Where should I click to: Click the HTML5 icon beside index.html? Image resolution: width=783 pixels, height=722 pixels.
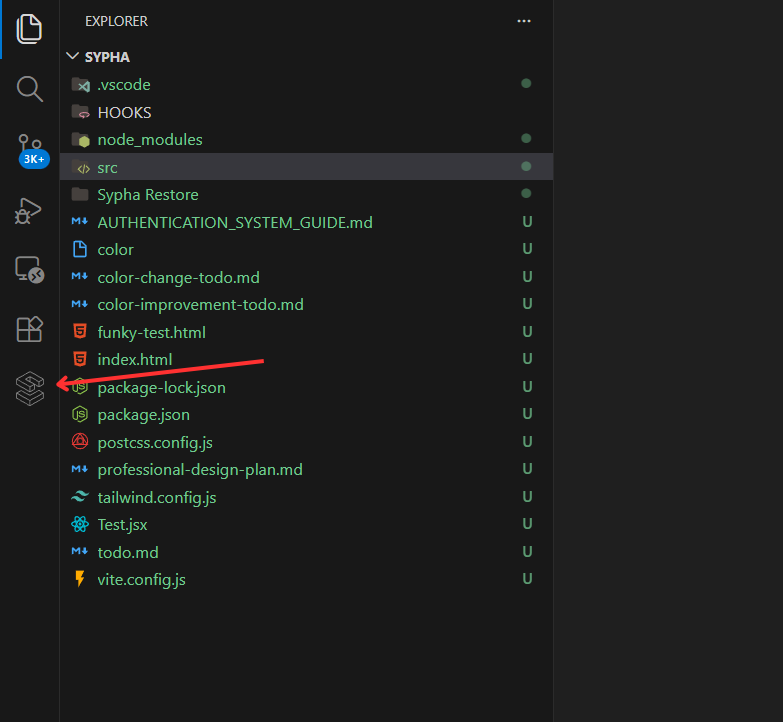[80, 359]
